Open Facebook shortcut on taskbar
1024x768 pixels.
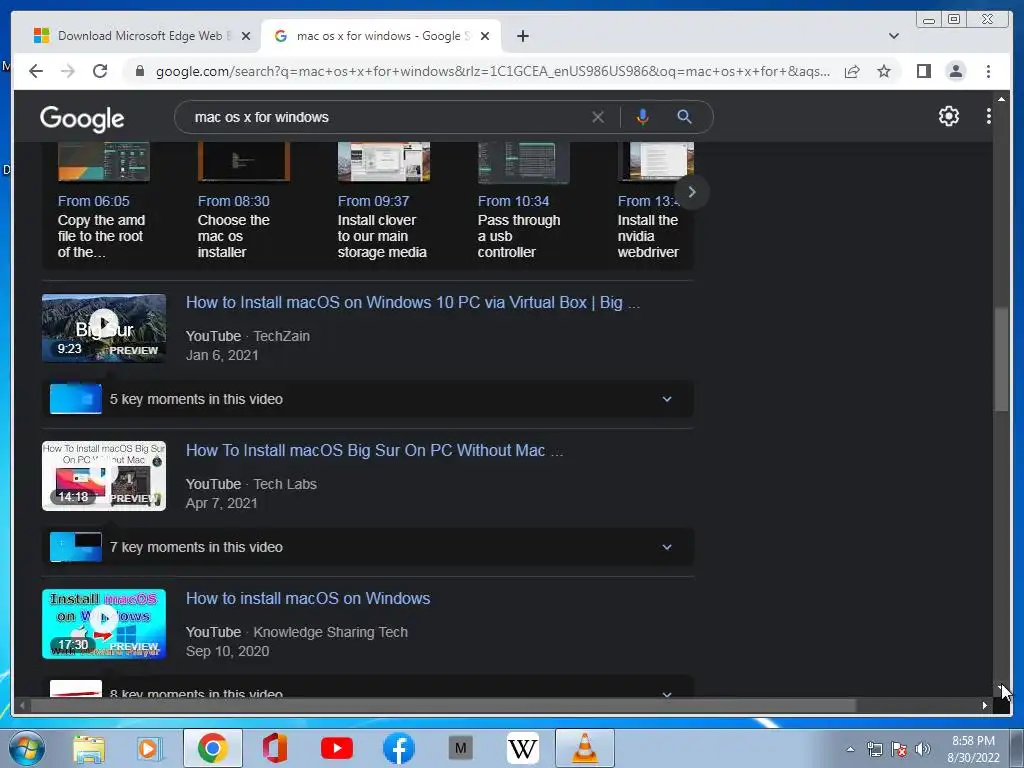(x=398, y=748)
